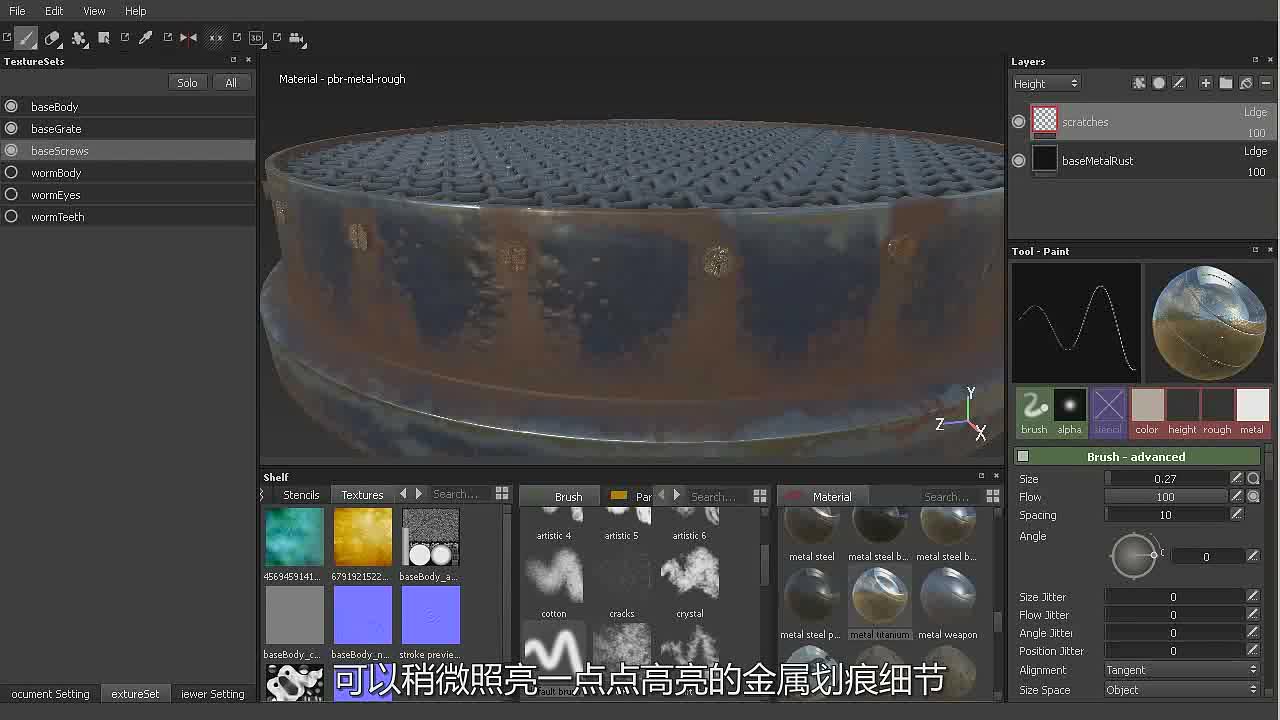Toggle the symmetry mirror tool
Viewport: 1280px width, 720px height.
coord(188,38)
